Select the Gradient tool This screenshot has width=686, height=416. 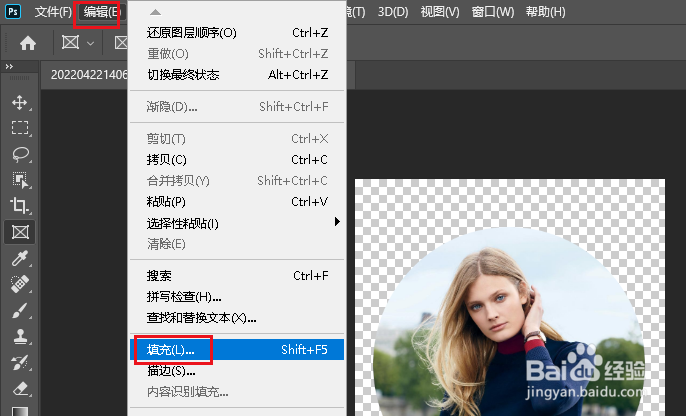click(20, 411)
